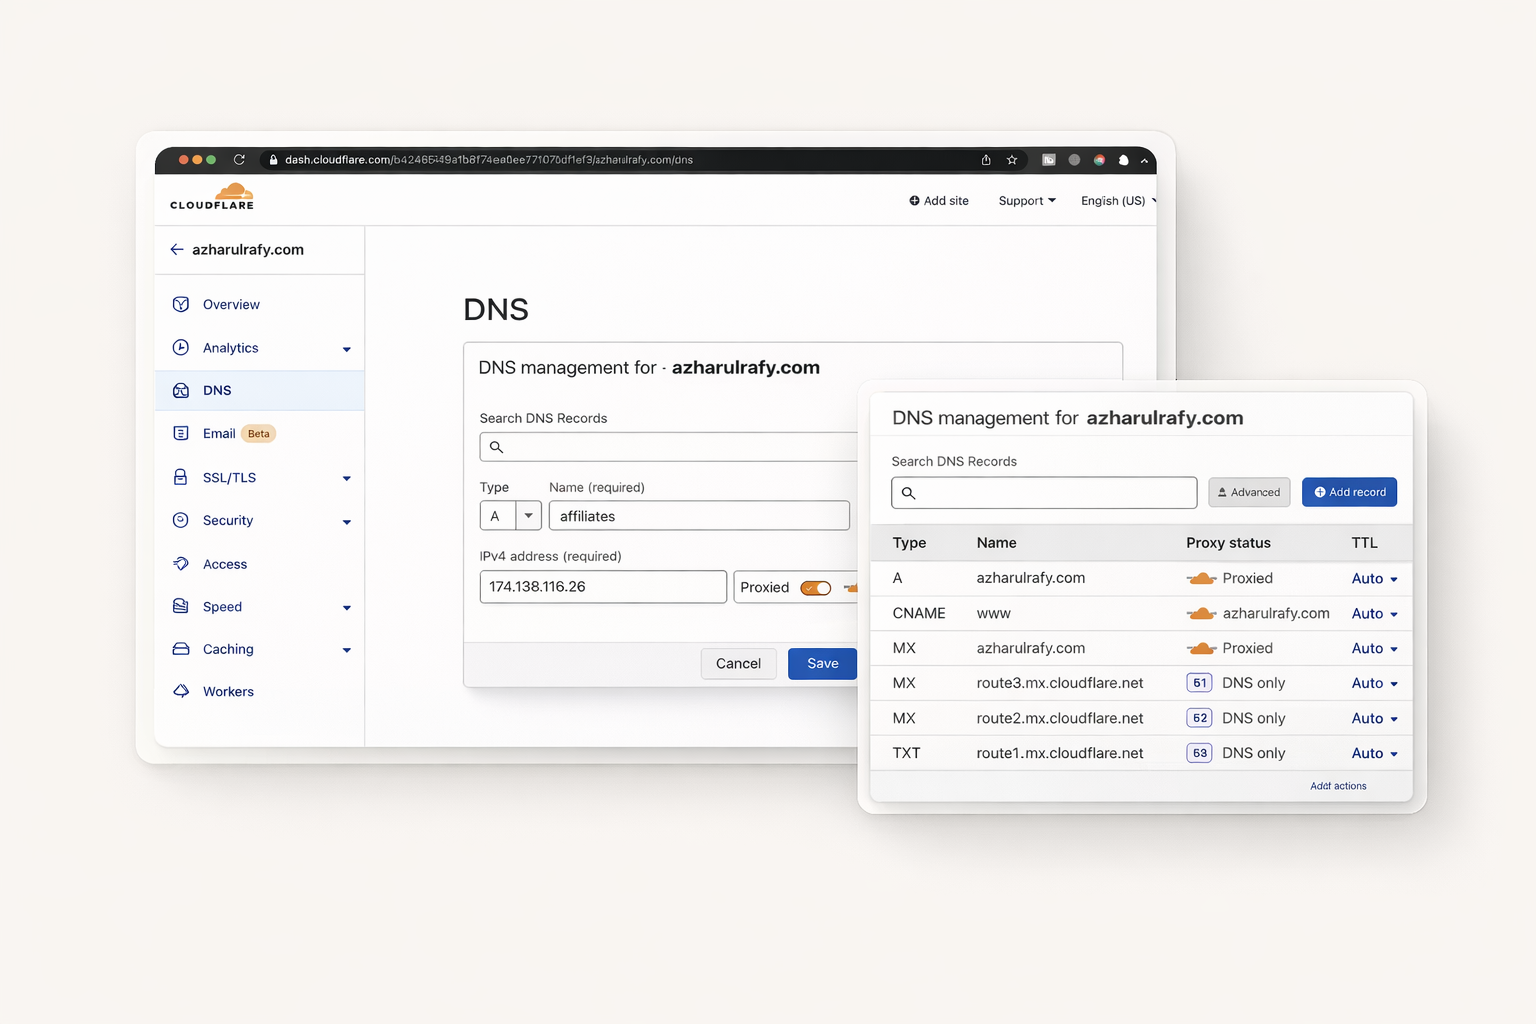This screenshot has width=1536, height=1024.
Task: Bookmark page with the star icon
Action: point(1012,160)
